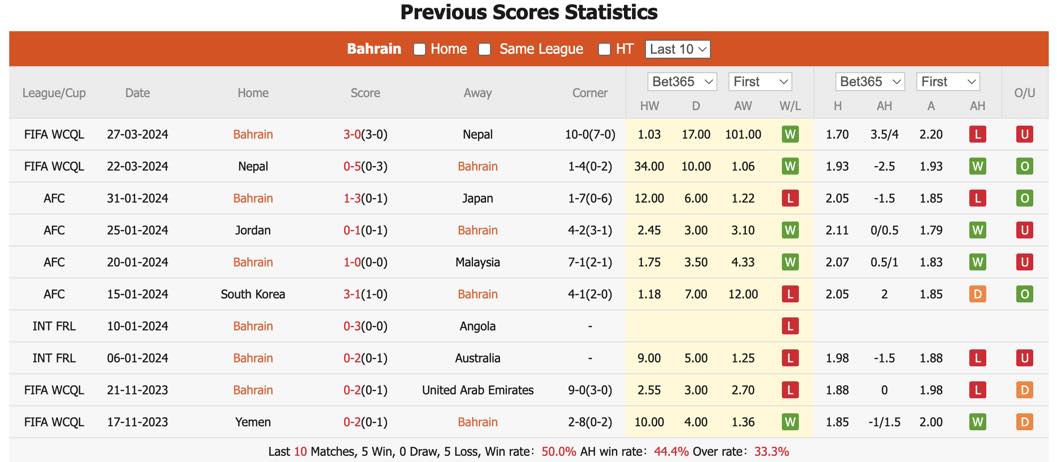Open the 3-0 score of Bahrain vs Nepal

pyautogui.click(x=351, y=134)
